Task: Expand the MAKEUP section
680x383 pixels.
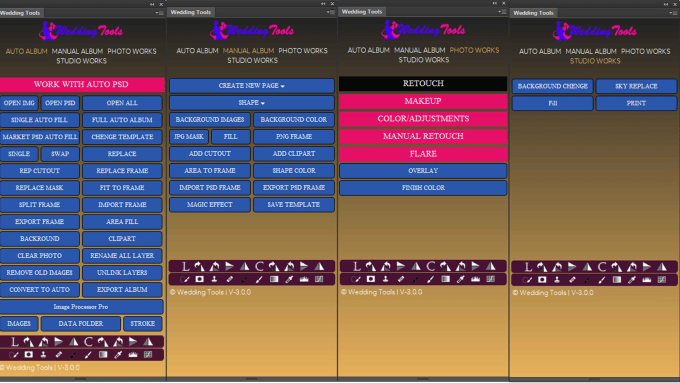Action: tap(423, 101)
